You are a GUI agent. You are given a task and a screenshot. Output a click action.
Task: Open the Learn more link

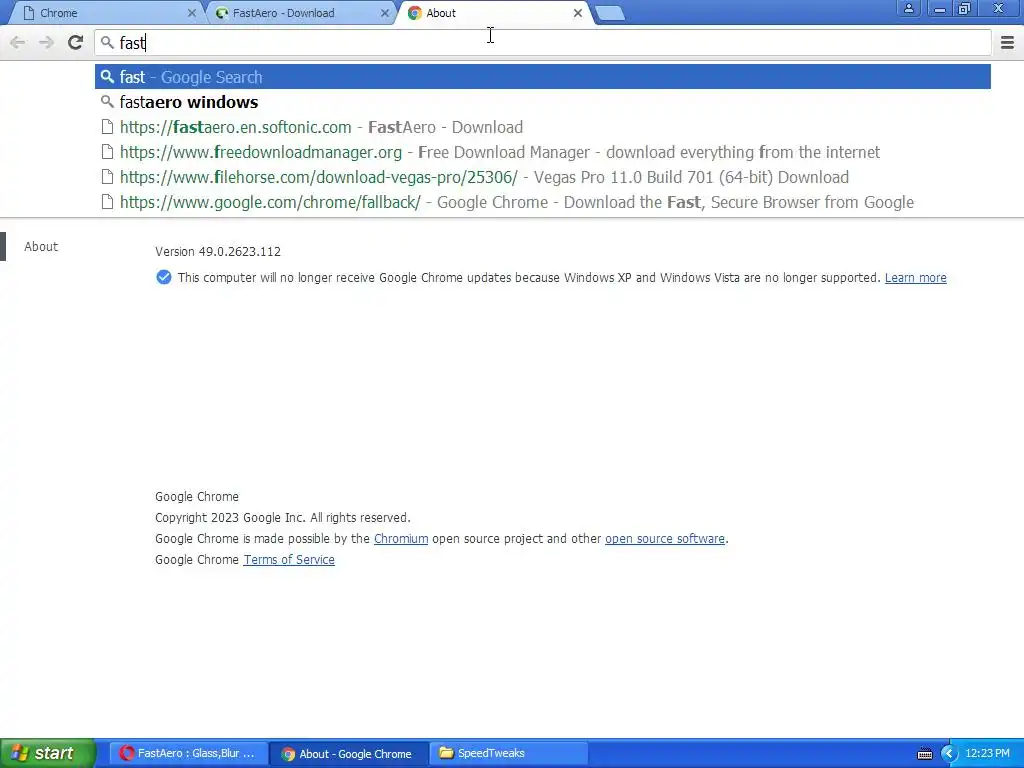coord(916,278)
